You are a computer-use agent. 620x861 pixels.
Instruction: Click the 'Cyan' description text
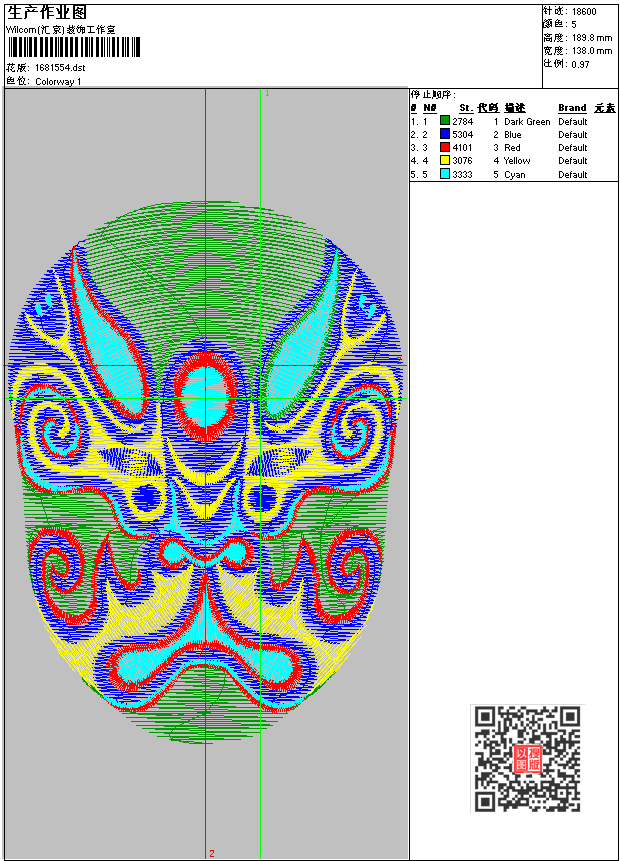pos(515,175)
